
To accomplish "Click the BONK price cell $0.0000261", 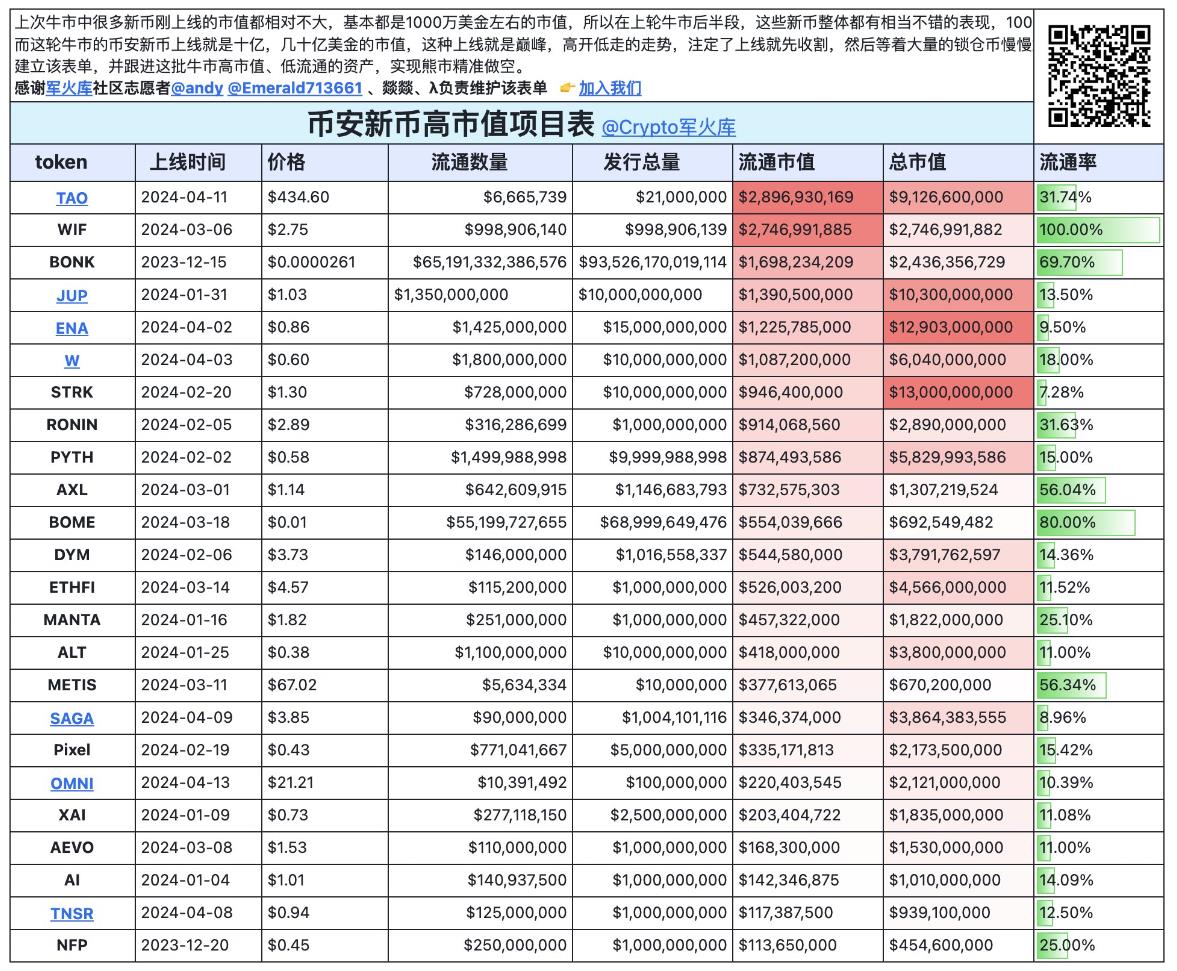I will 325,262.
